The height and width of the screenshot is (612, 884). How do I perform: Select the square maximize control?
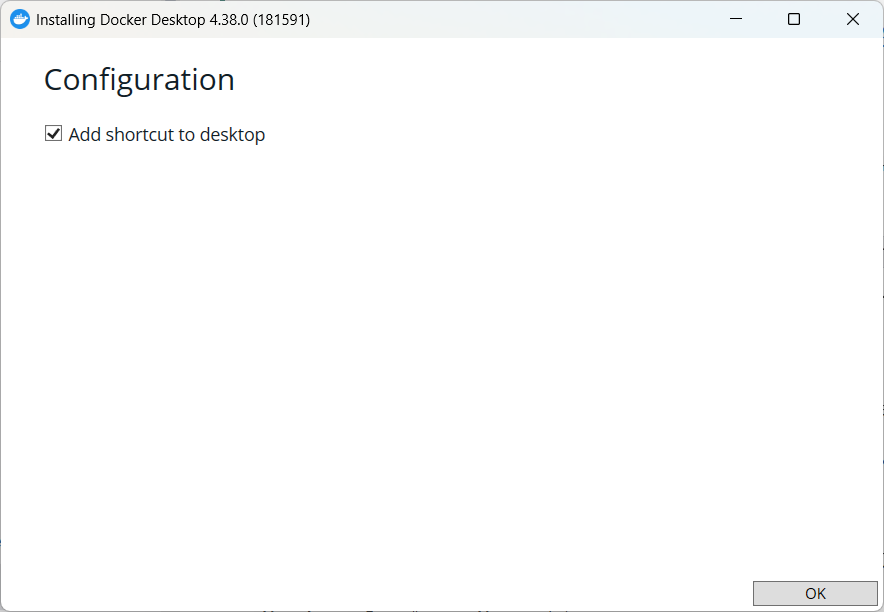794,19
